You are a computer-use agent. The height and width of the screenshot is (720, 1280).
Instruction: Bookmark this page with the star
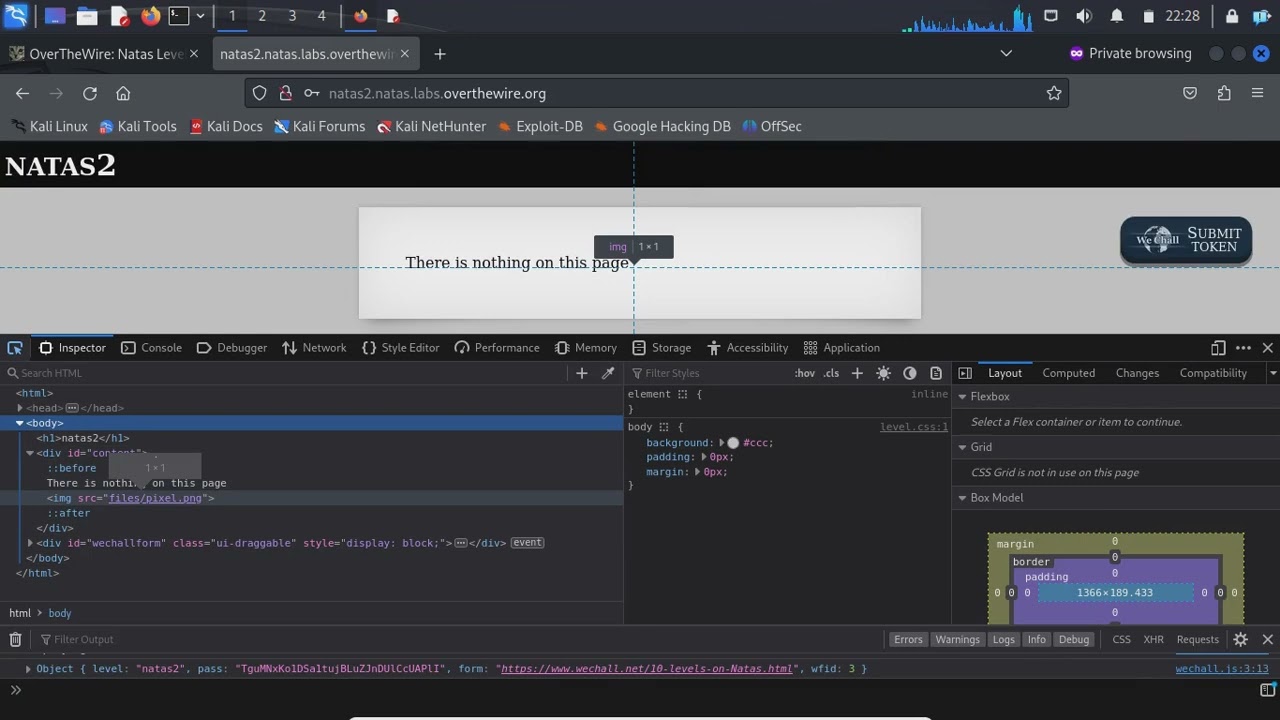coord(1054,93)
